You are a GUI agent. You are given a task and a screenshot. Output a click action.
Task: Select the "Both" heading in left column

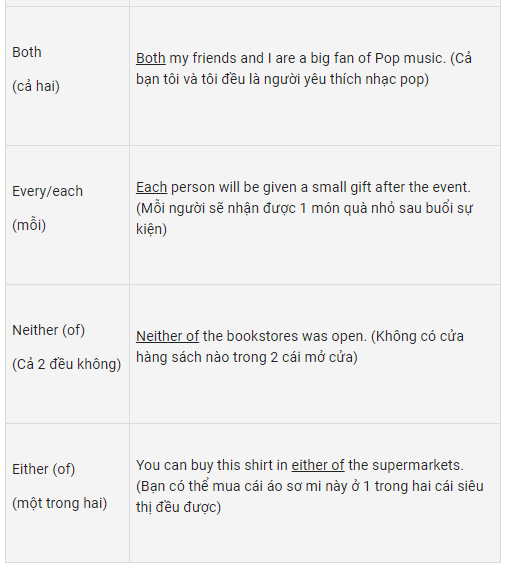27,52
